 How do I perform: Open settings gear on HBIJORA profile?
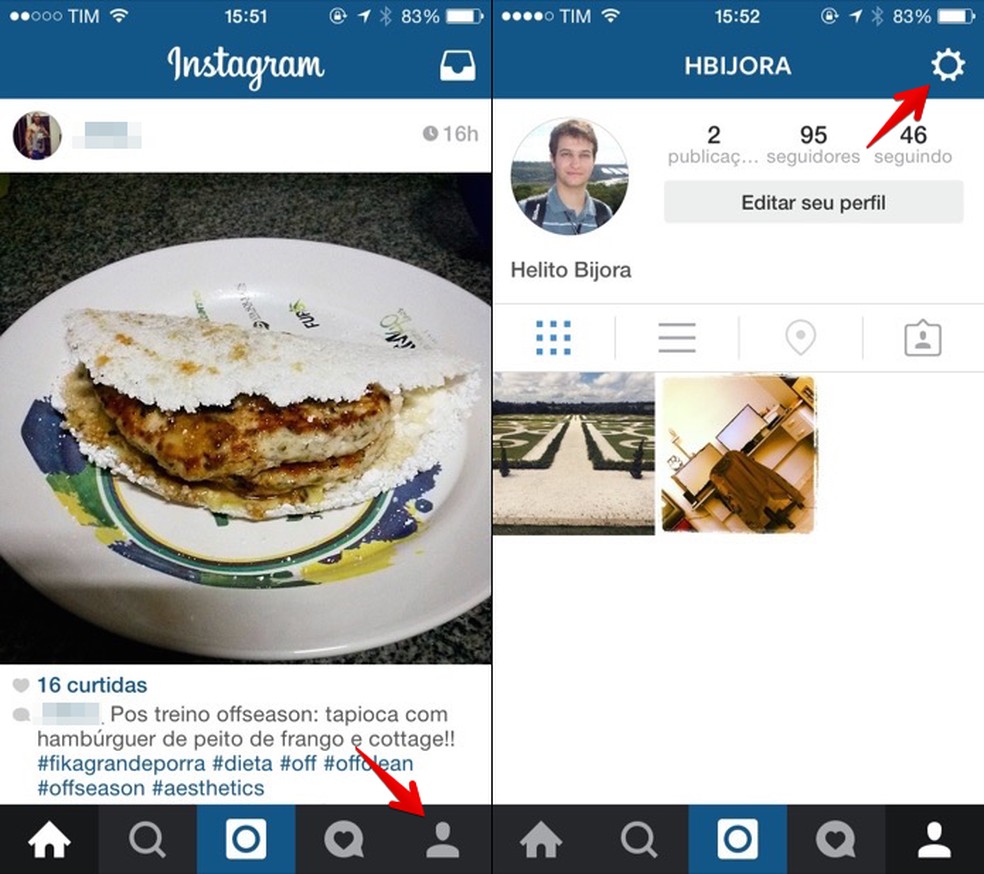point(947,65)
